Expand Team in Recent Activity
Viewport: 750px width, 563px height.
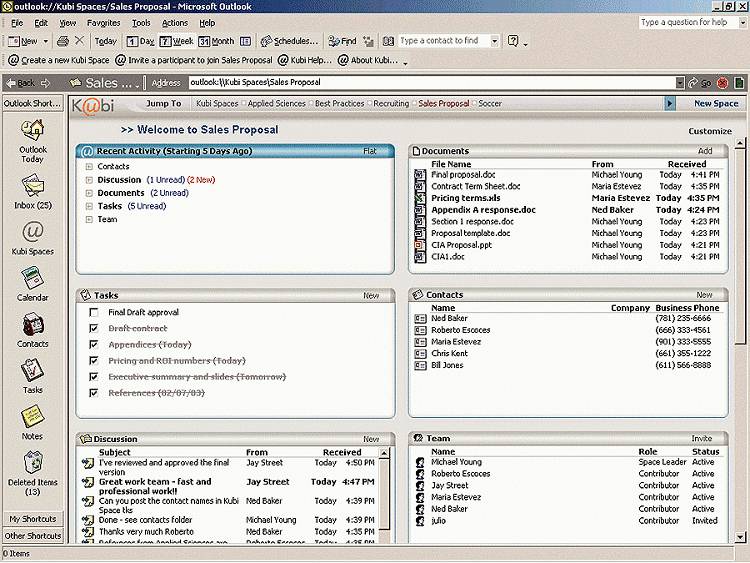[x=89, y=220]
